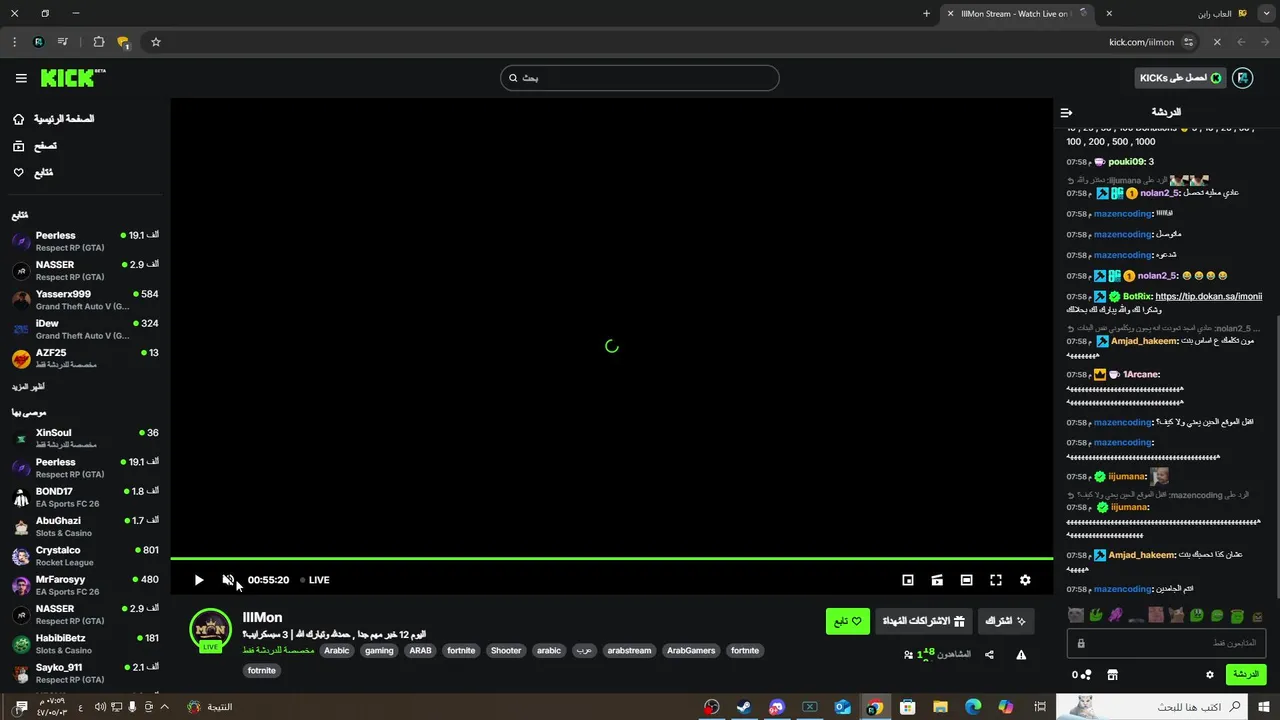Click the Get KICKs button
Viewport: 1280px width, 720px height.
coord(1181,78)
